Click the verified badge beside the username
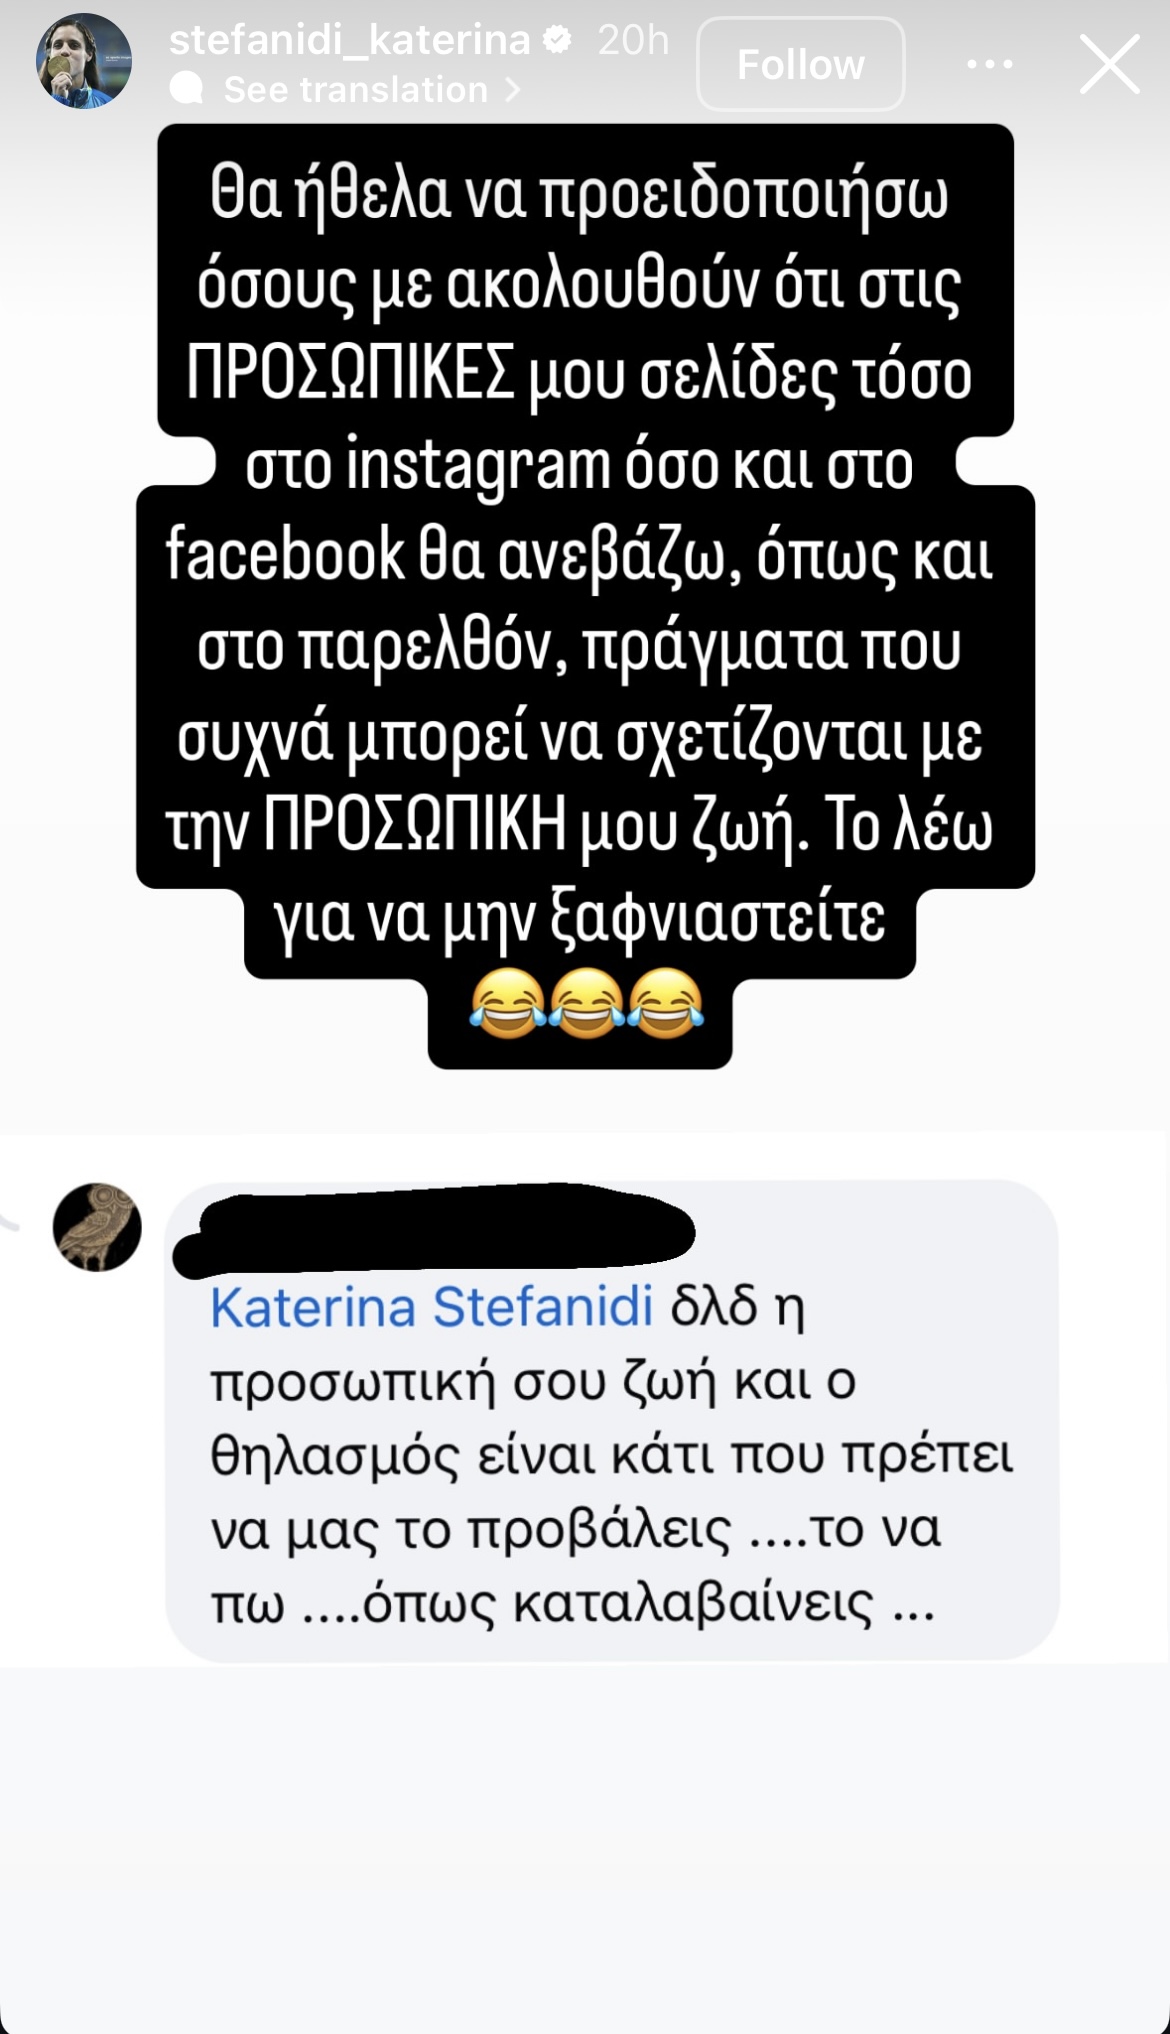1170x2034 pixels. (557, 40)
